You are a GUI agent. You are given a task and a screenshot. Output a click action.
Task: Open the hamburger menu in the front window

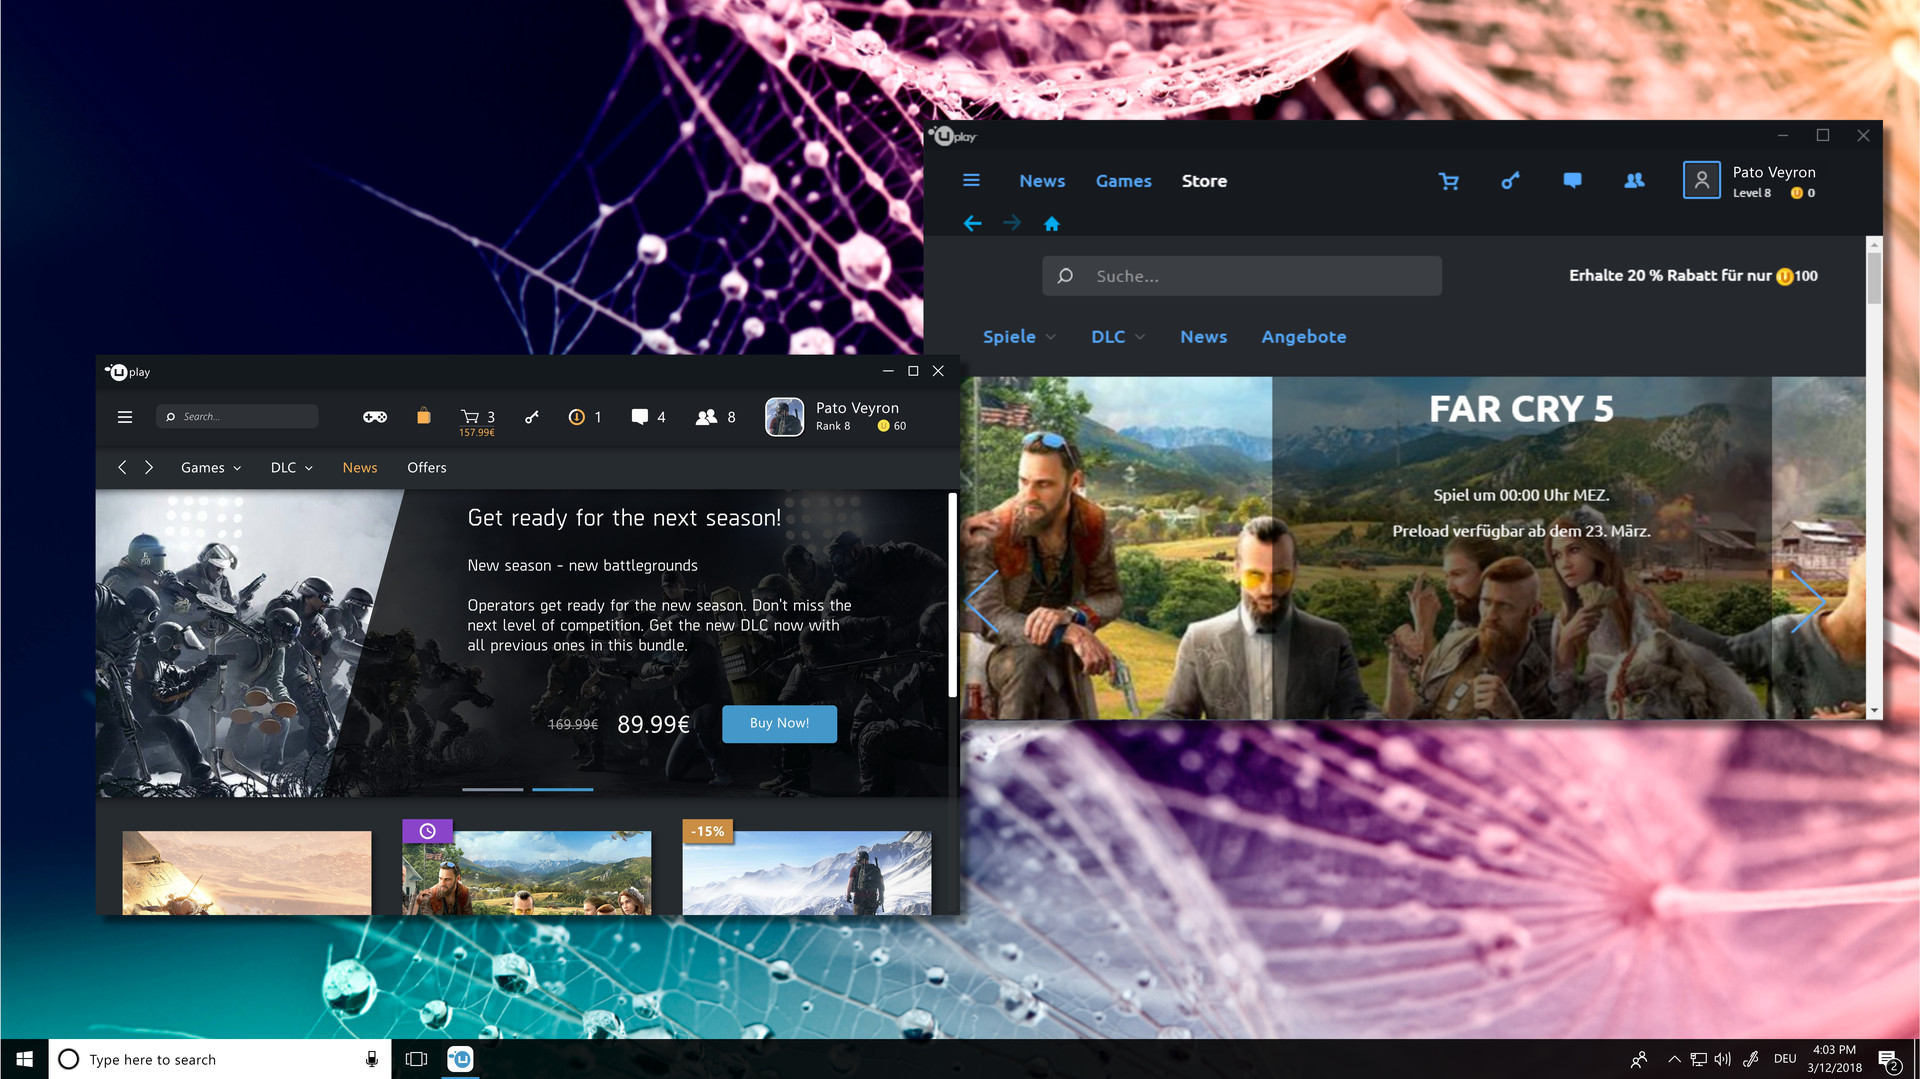pos(124,417)
